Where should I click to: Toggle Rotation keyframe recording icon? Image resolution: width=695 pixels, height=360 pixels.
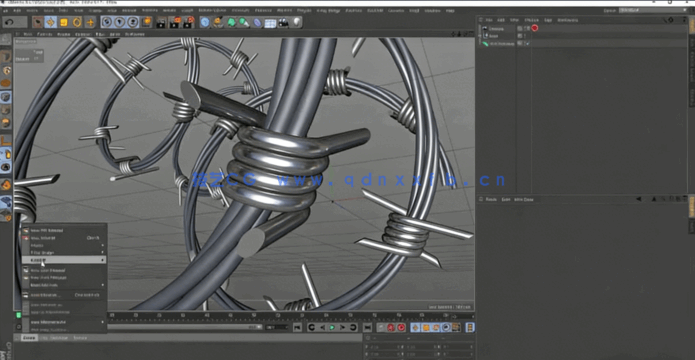click(436, 328)
